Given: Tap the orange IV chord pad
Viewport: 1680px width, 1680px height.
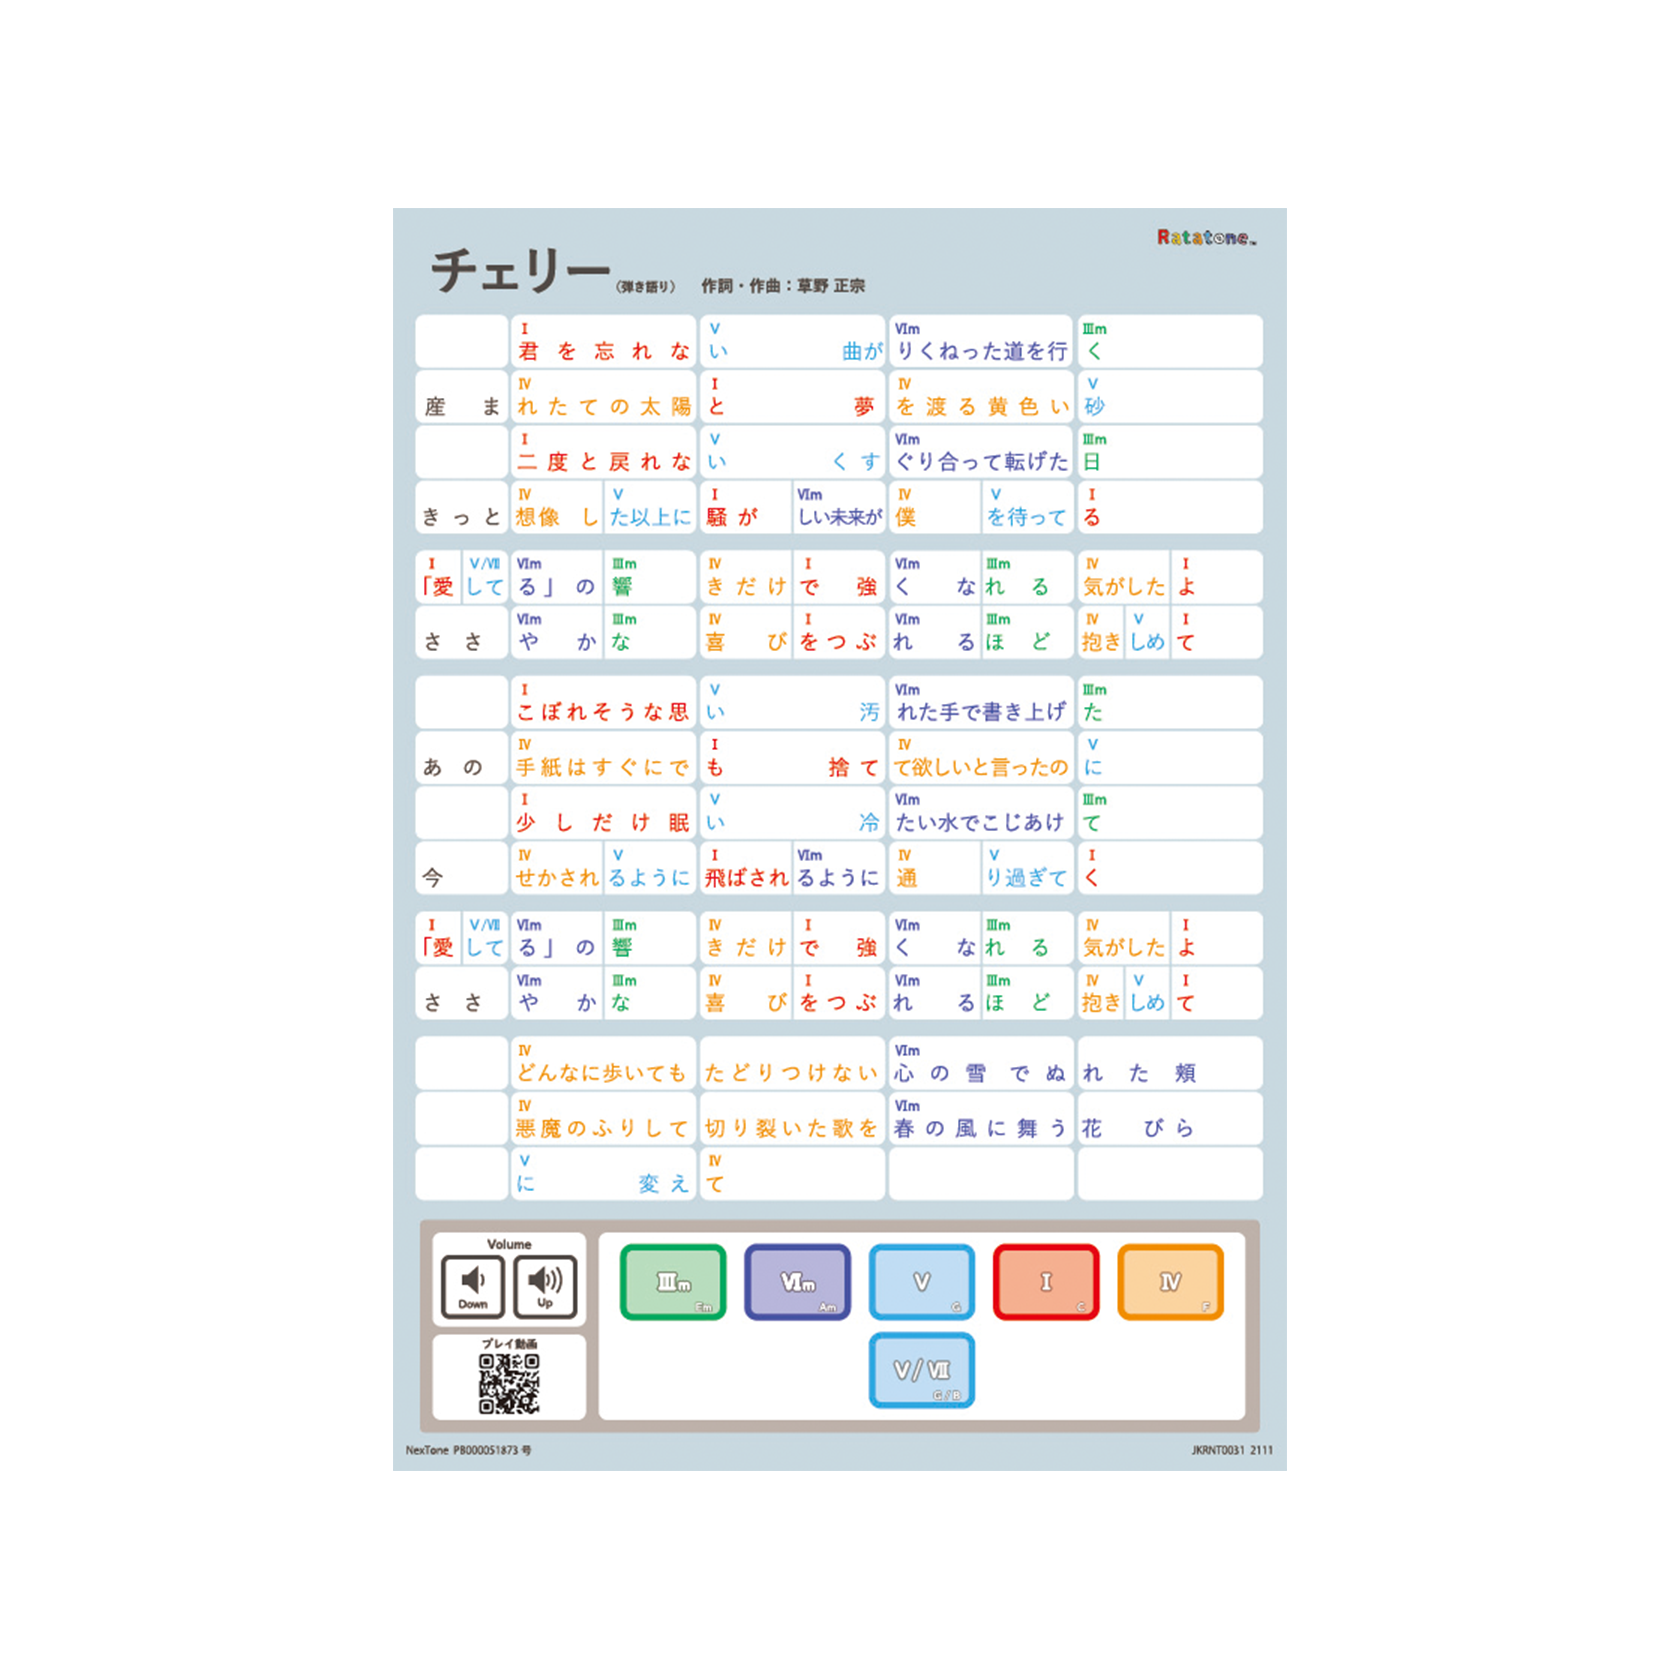Looking at the screenshot, I should [1170, 1282].
